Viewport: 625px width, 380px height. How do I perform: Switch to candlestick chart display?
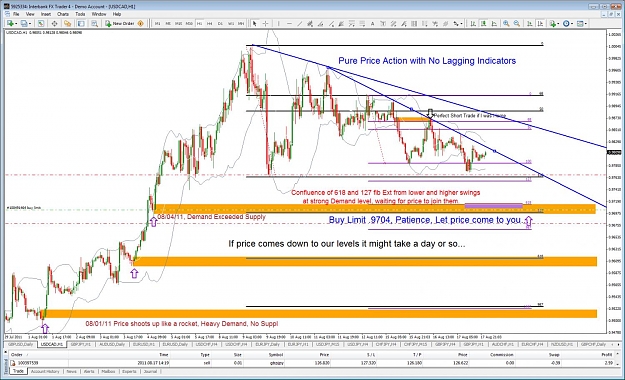click(483, 24)
